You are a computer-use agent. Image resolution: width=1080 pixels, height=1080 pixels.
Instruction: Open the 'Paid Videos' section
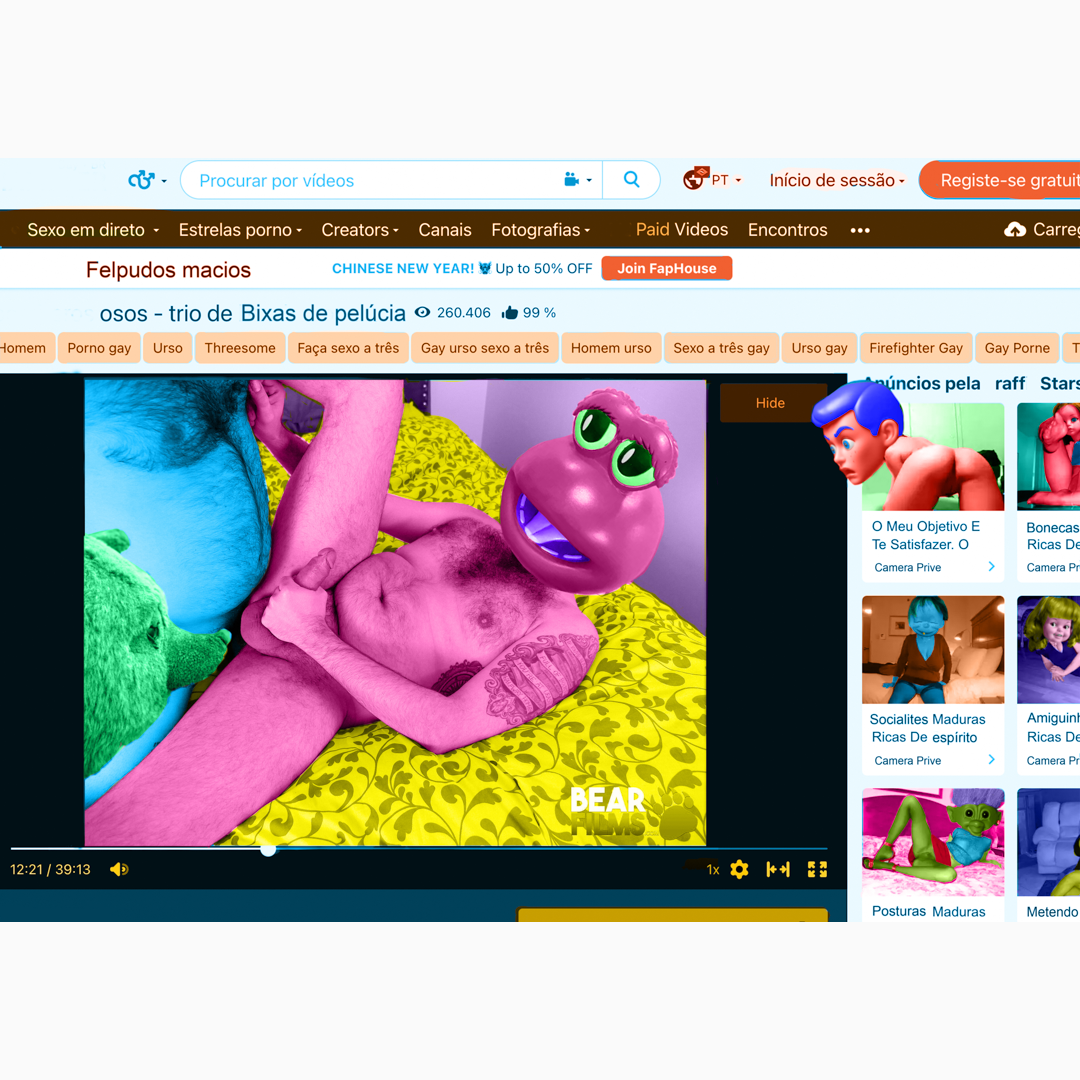pyautogui.click(x=681, y=229)
